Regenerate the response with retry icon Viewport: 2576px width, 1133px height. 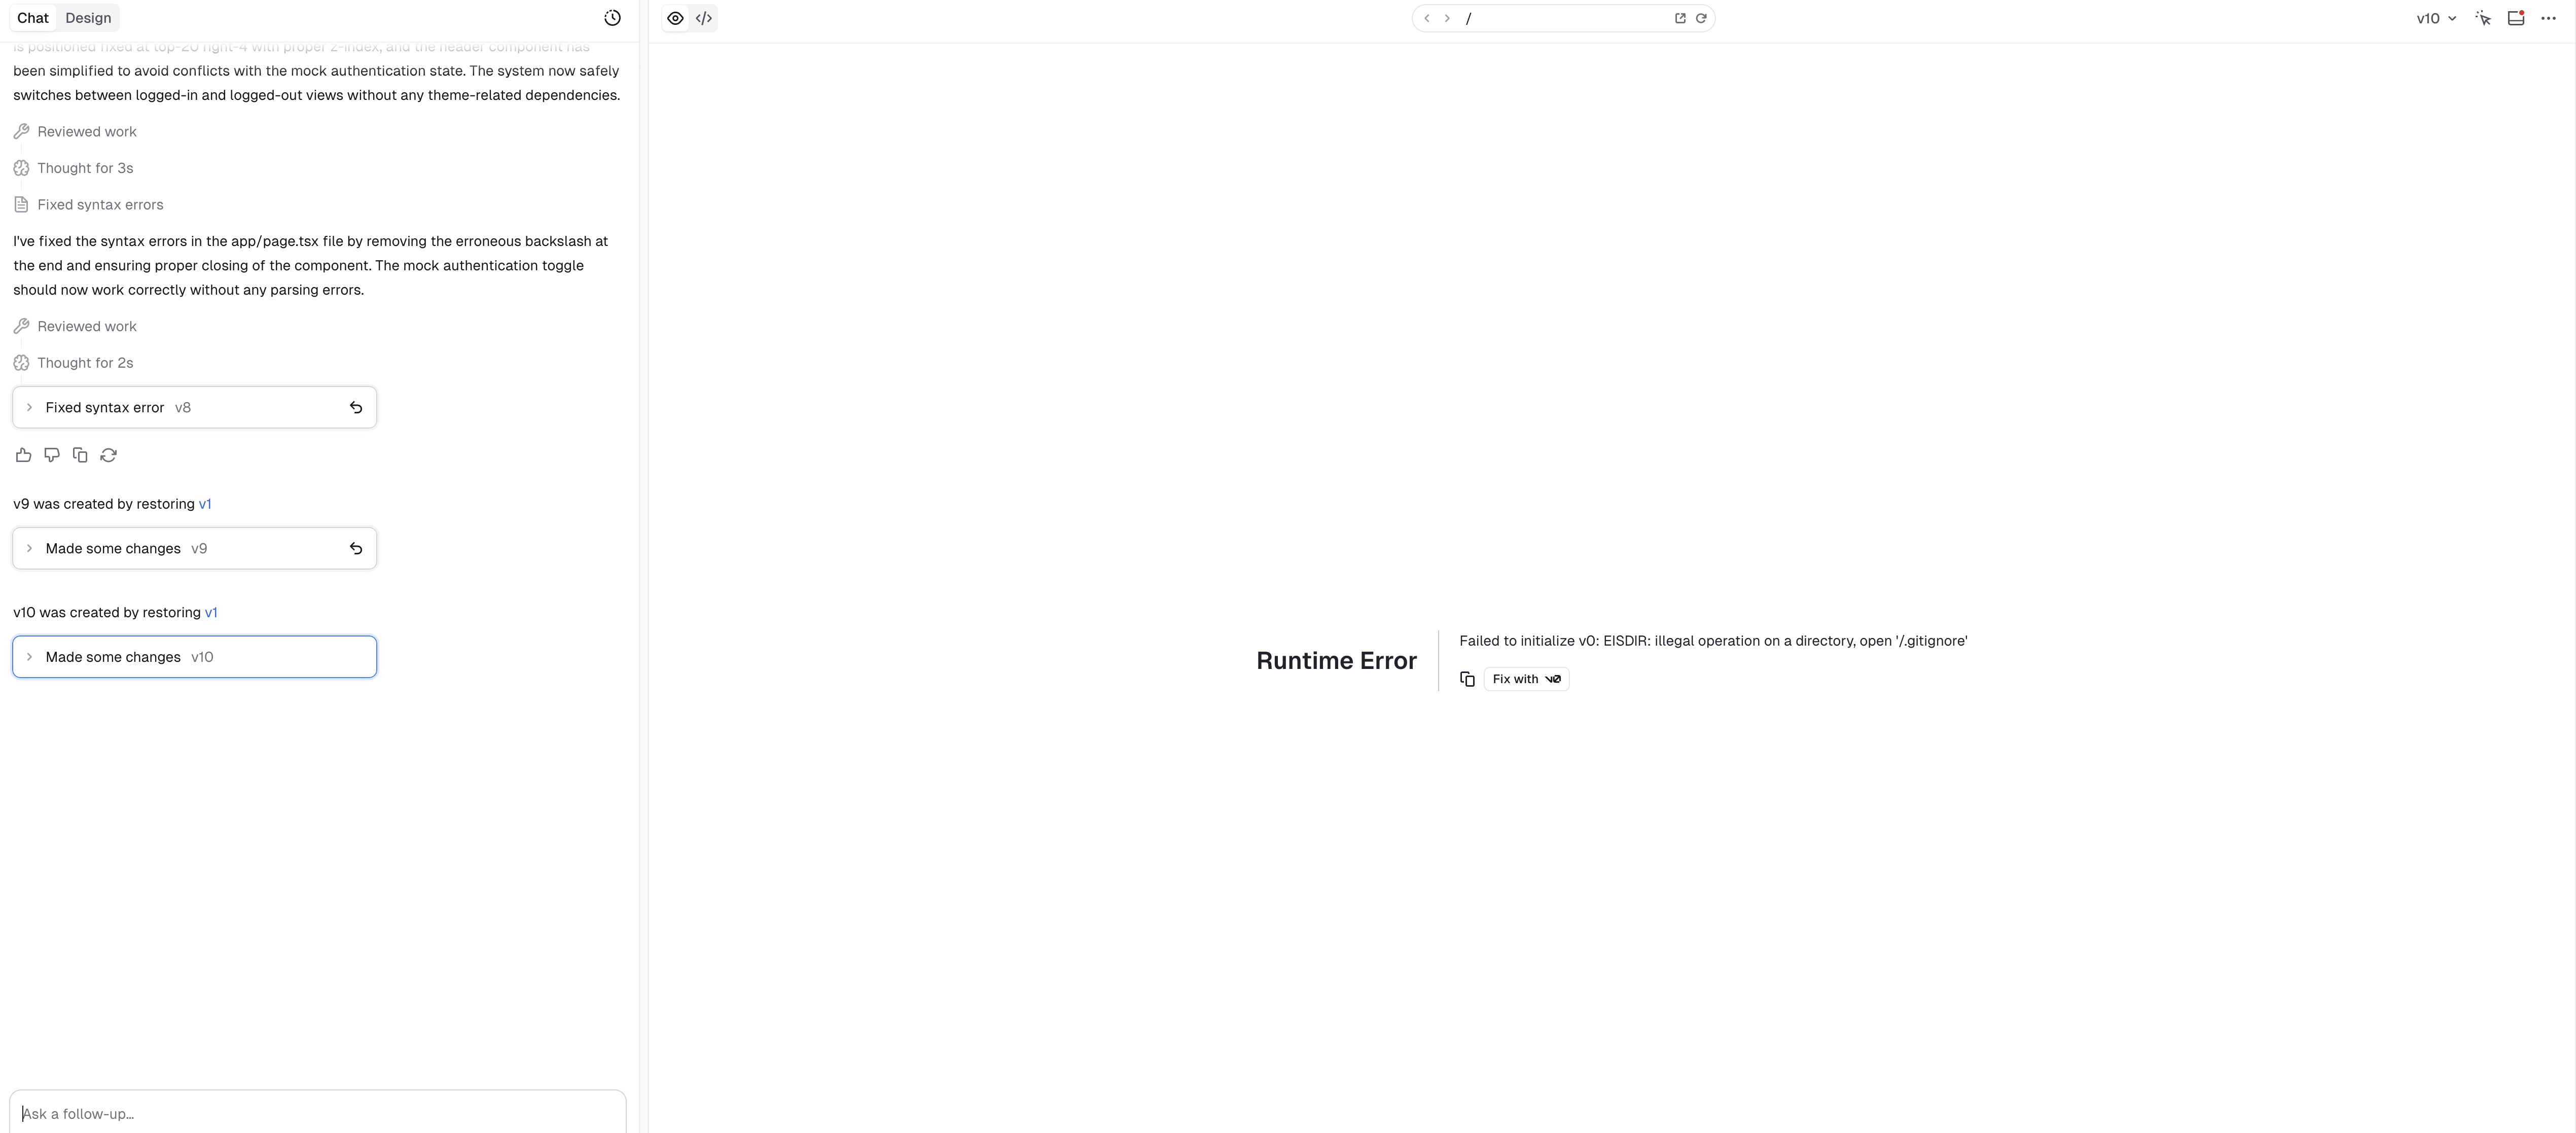109,455
